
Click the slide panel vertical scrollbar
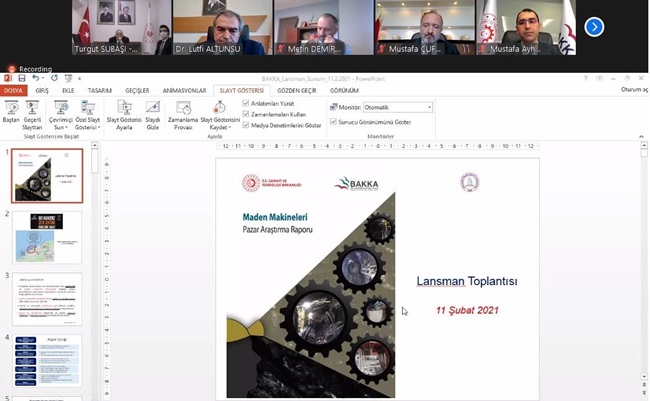click(95, 270)
